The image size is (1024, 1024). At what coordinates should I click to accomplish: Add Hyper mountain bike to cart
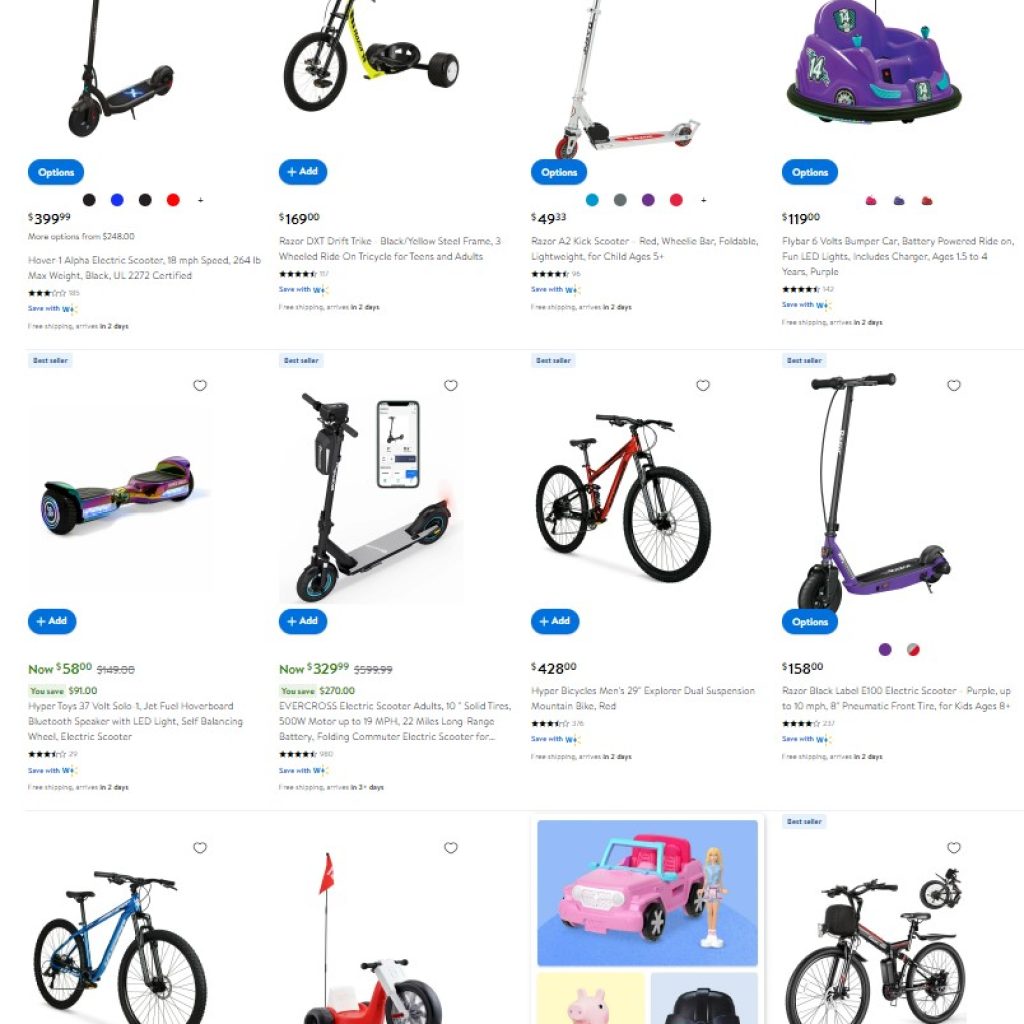(x=555, y=621)
